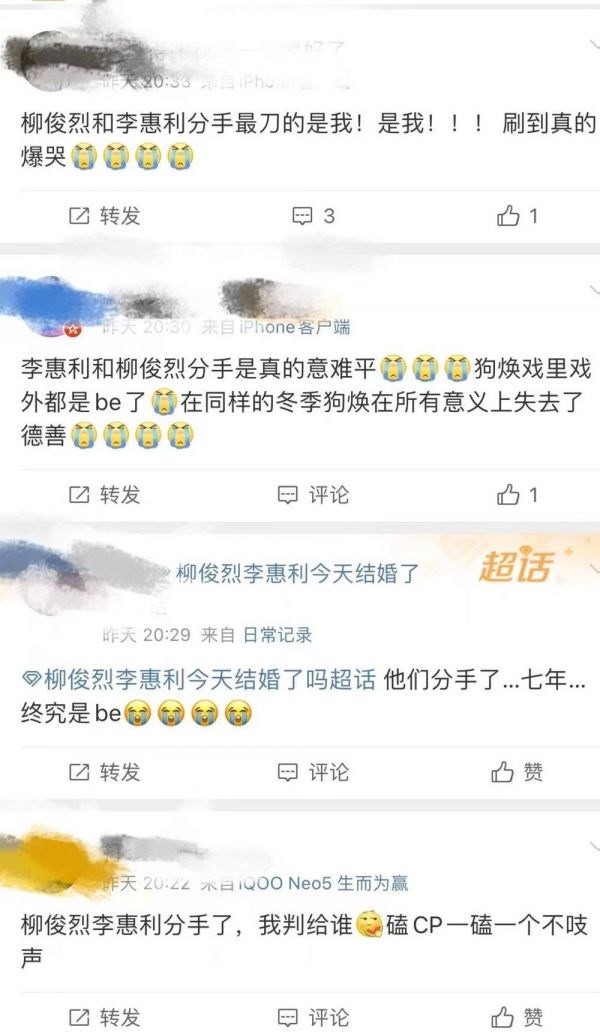
Task: Like the first post with 1 like
Action: [x=517, y=216]
